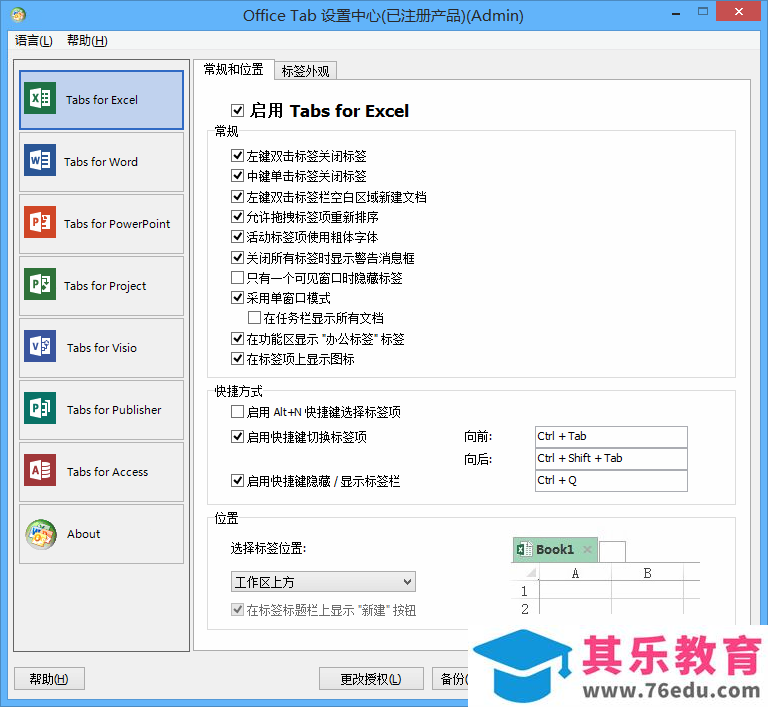Open the 工作区上方 position dropdown

click(x=323, y=582)
